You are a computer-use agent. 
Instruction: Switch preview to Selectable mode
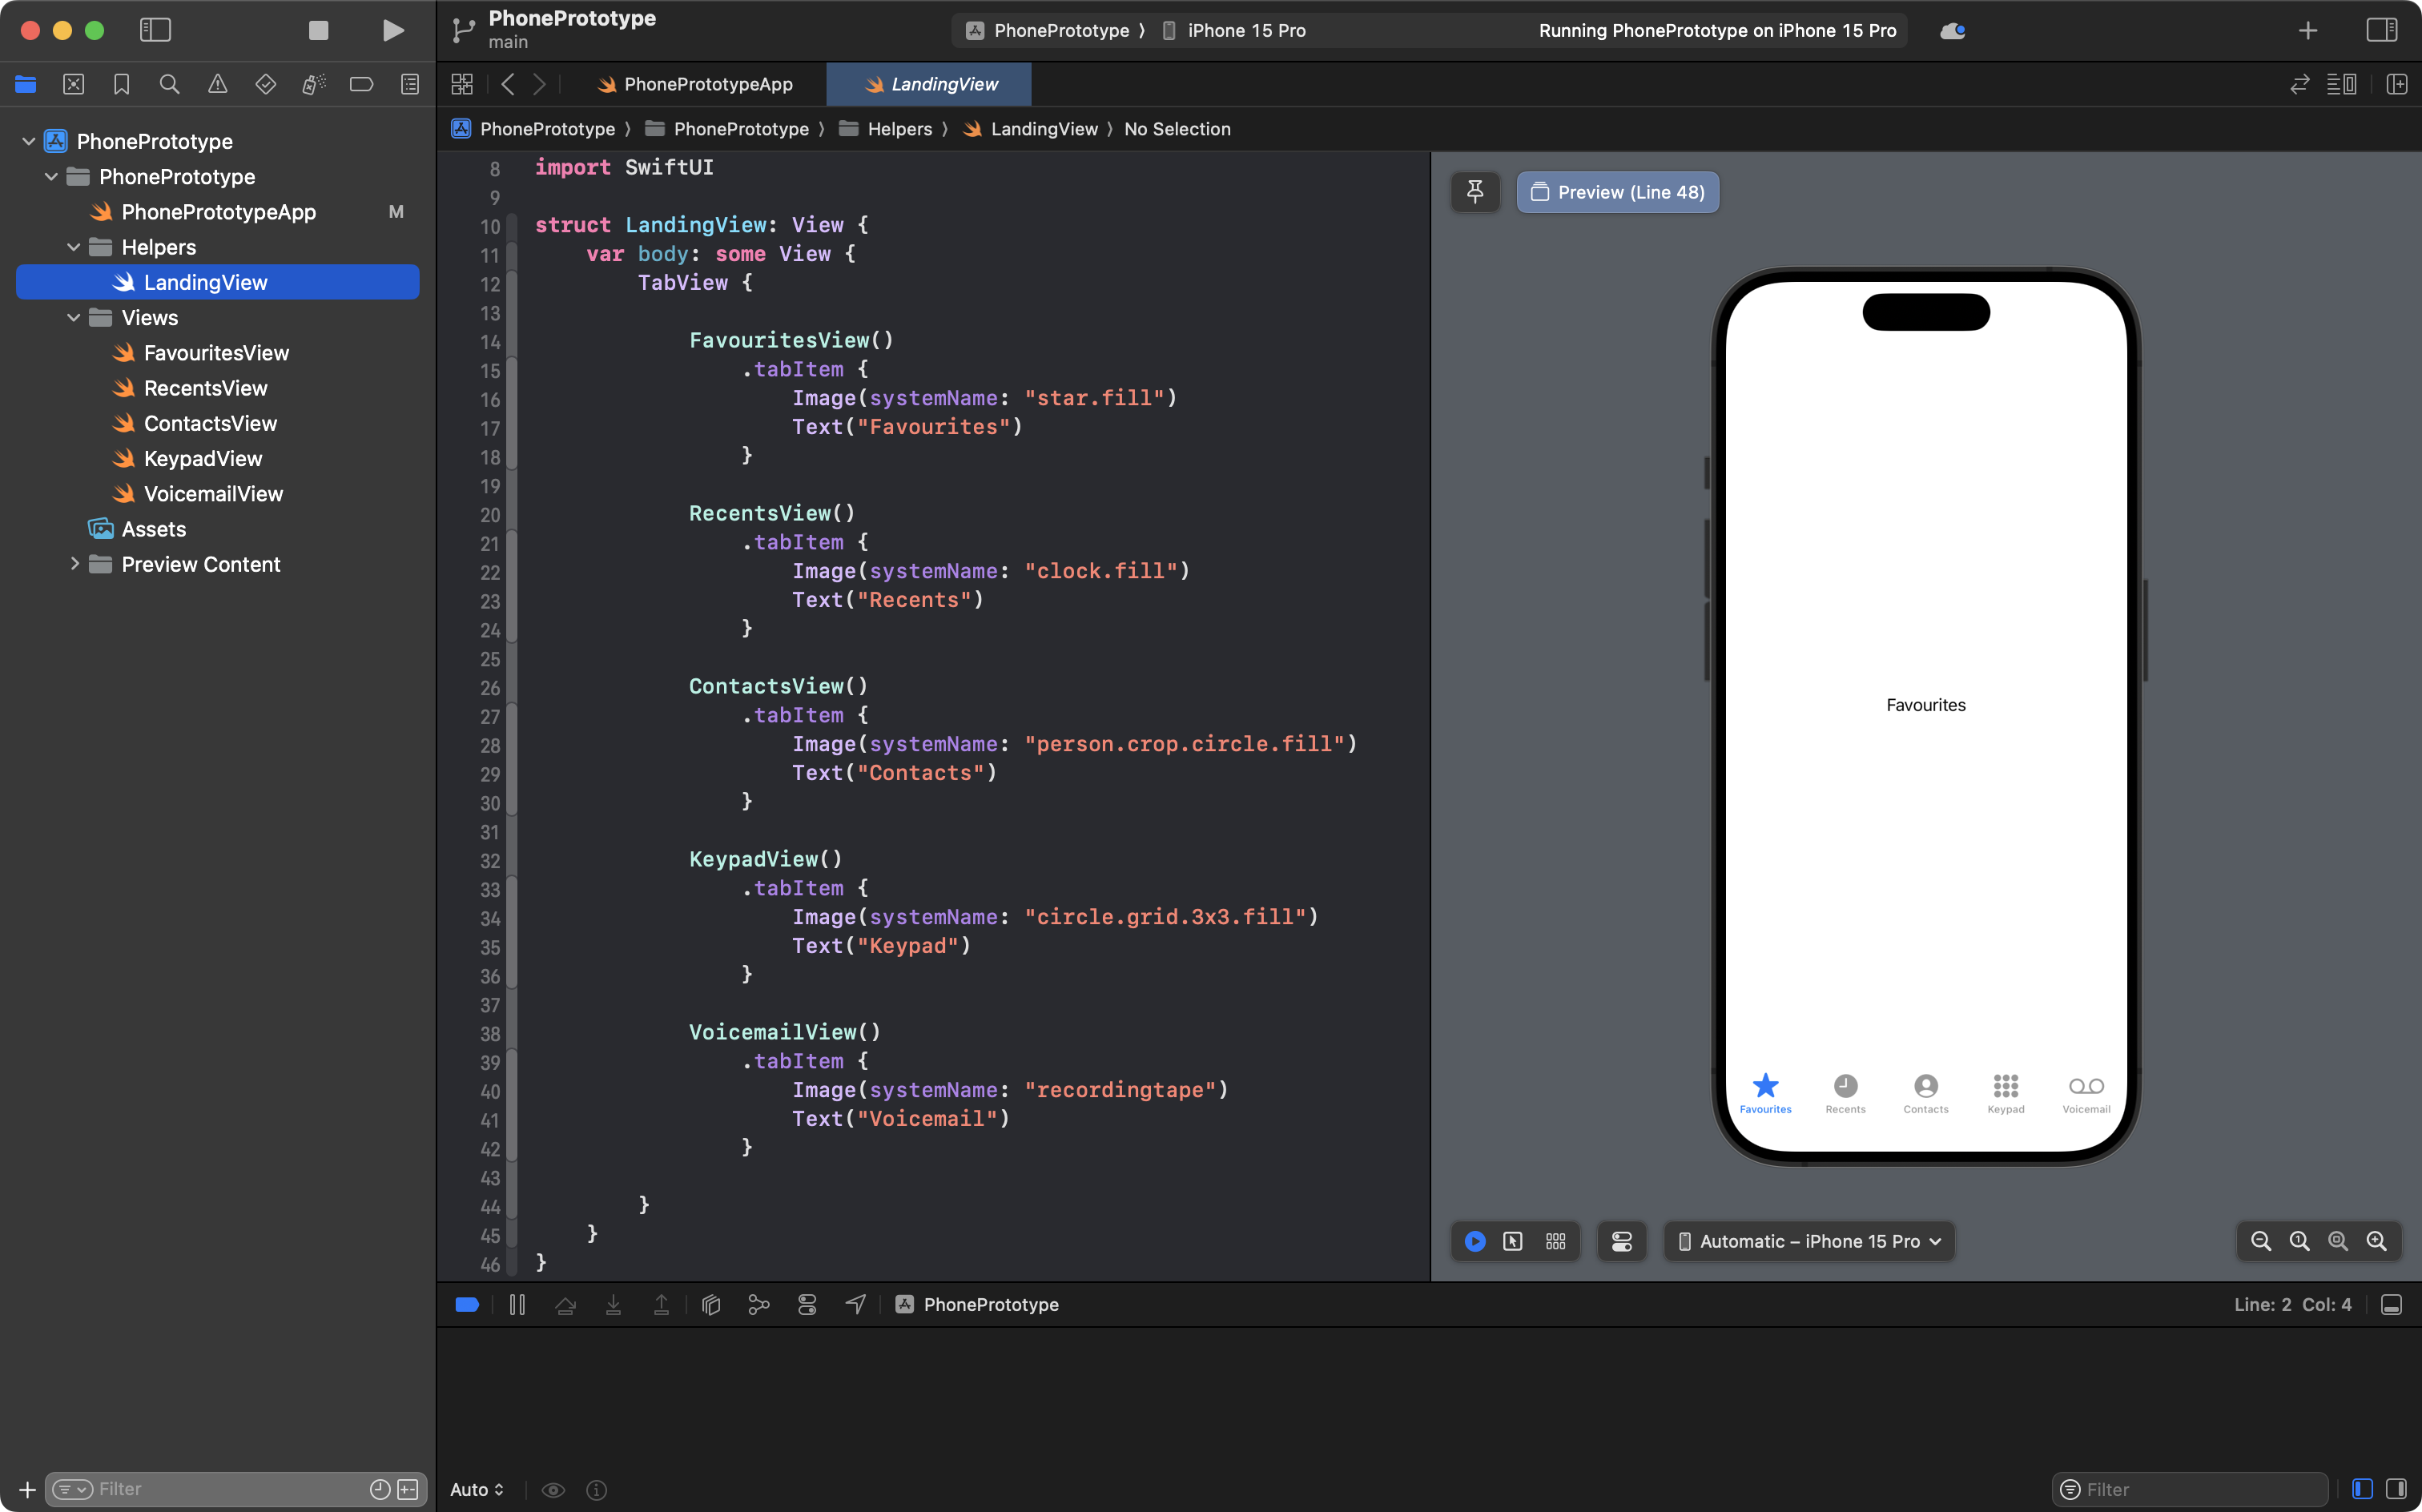tap(1513, 1241)
